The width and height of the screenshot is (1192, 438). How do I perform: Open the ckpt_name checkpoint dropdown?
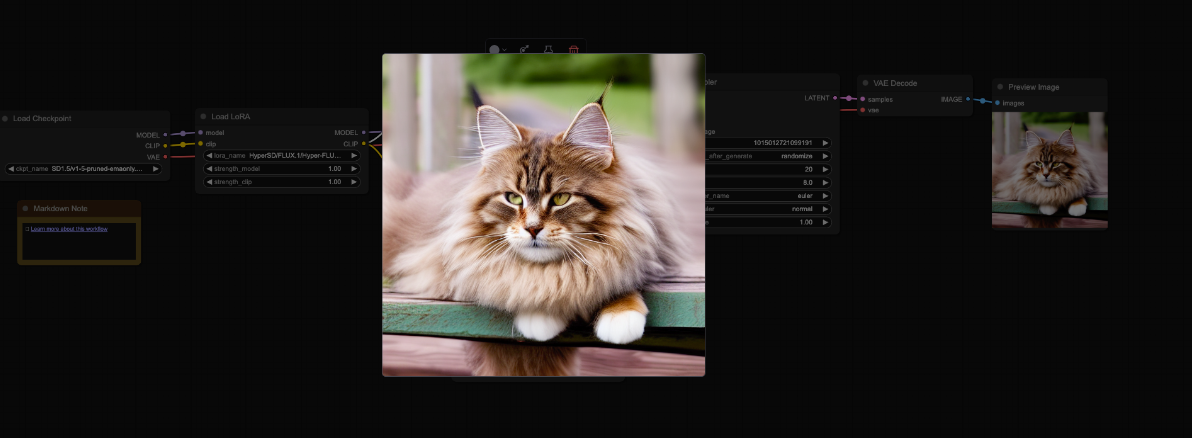pyautogui.click(x=85, y=169)
